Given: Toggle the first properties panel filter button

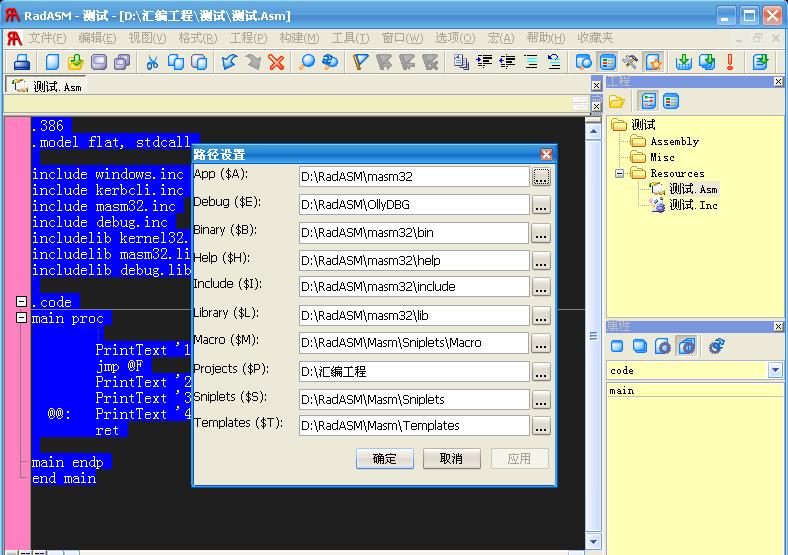Looking at the screenshot, I should point(617,346).
